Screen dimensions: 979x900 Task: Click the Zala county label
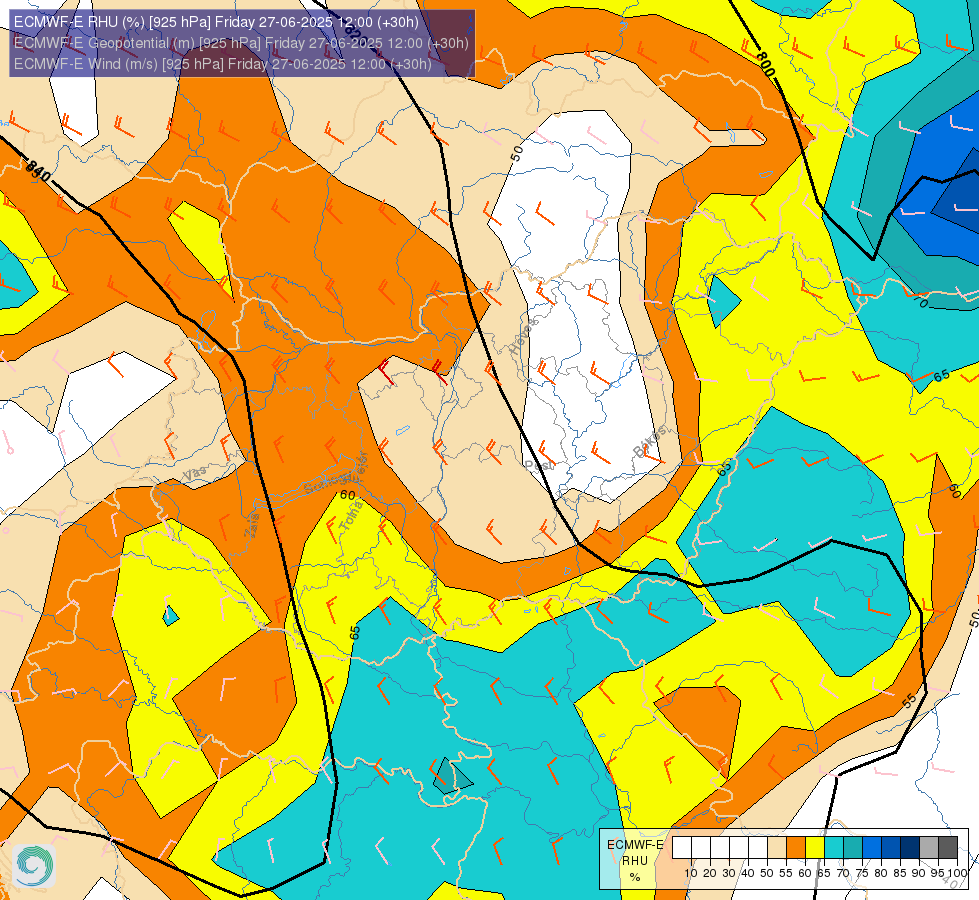[x=252, y=528]
